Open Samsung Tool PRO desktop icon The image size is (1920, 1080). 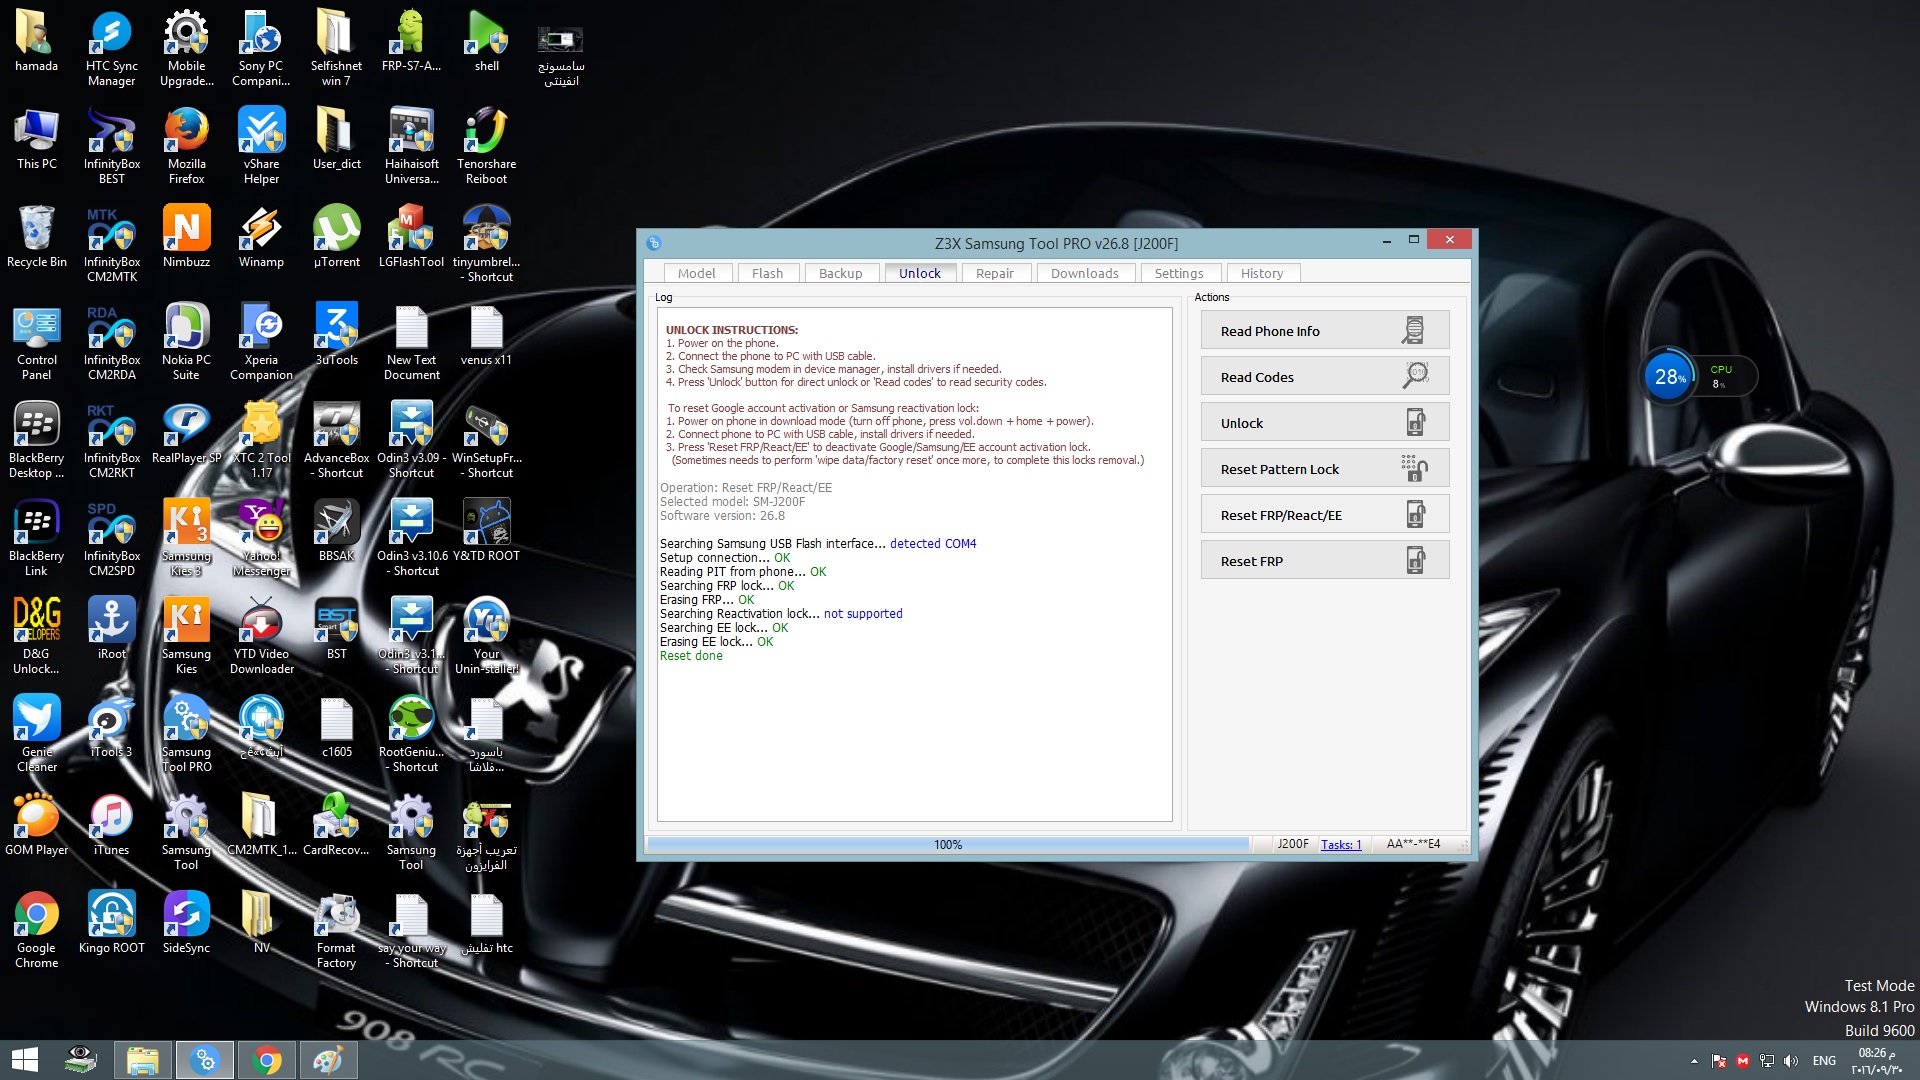pyautogui.click(x=186, y=734)
